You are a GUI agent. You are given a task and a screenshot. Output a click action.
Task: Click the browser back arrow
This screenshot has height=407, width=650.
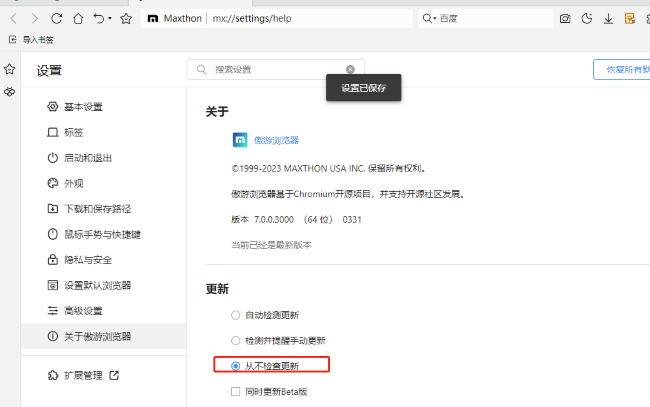[x=14, y=18]
